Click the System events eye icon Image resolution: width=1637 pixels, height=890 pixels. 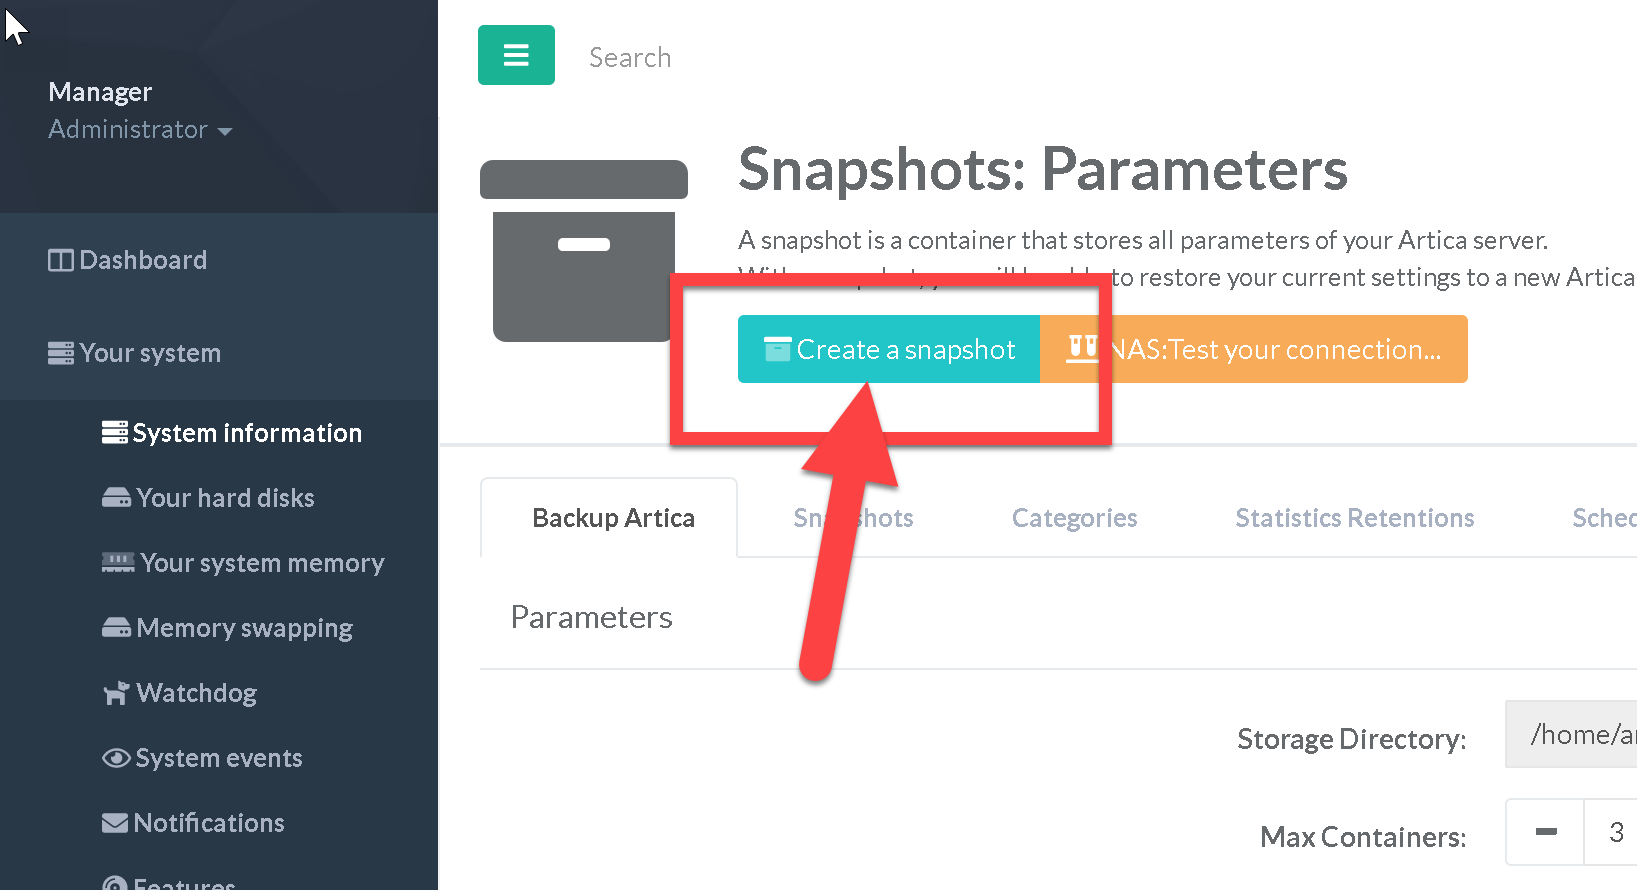point(116,758)
